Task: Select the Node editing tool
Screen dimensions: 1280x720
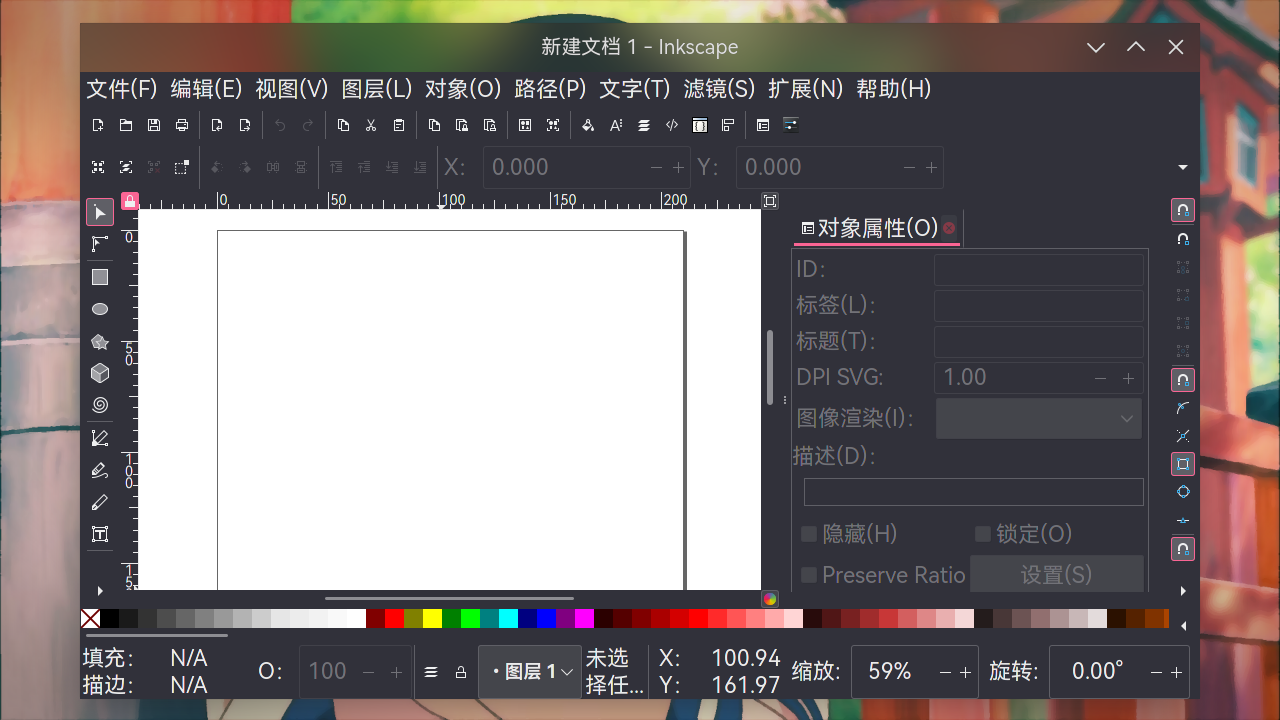Action: click(x=99, y=244)
